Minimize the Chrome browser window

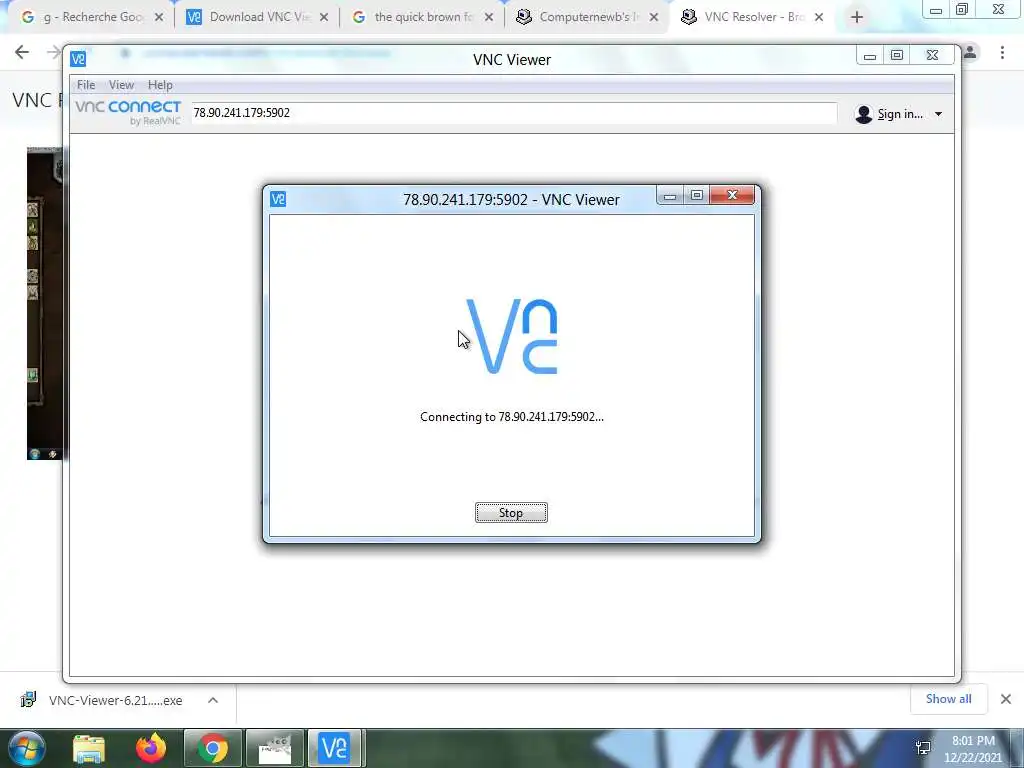click(935, 10)
